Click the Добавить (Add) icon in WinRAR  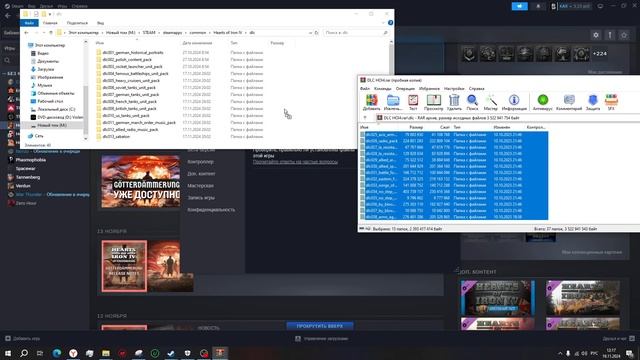tap(371, 102)
